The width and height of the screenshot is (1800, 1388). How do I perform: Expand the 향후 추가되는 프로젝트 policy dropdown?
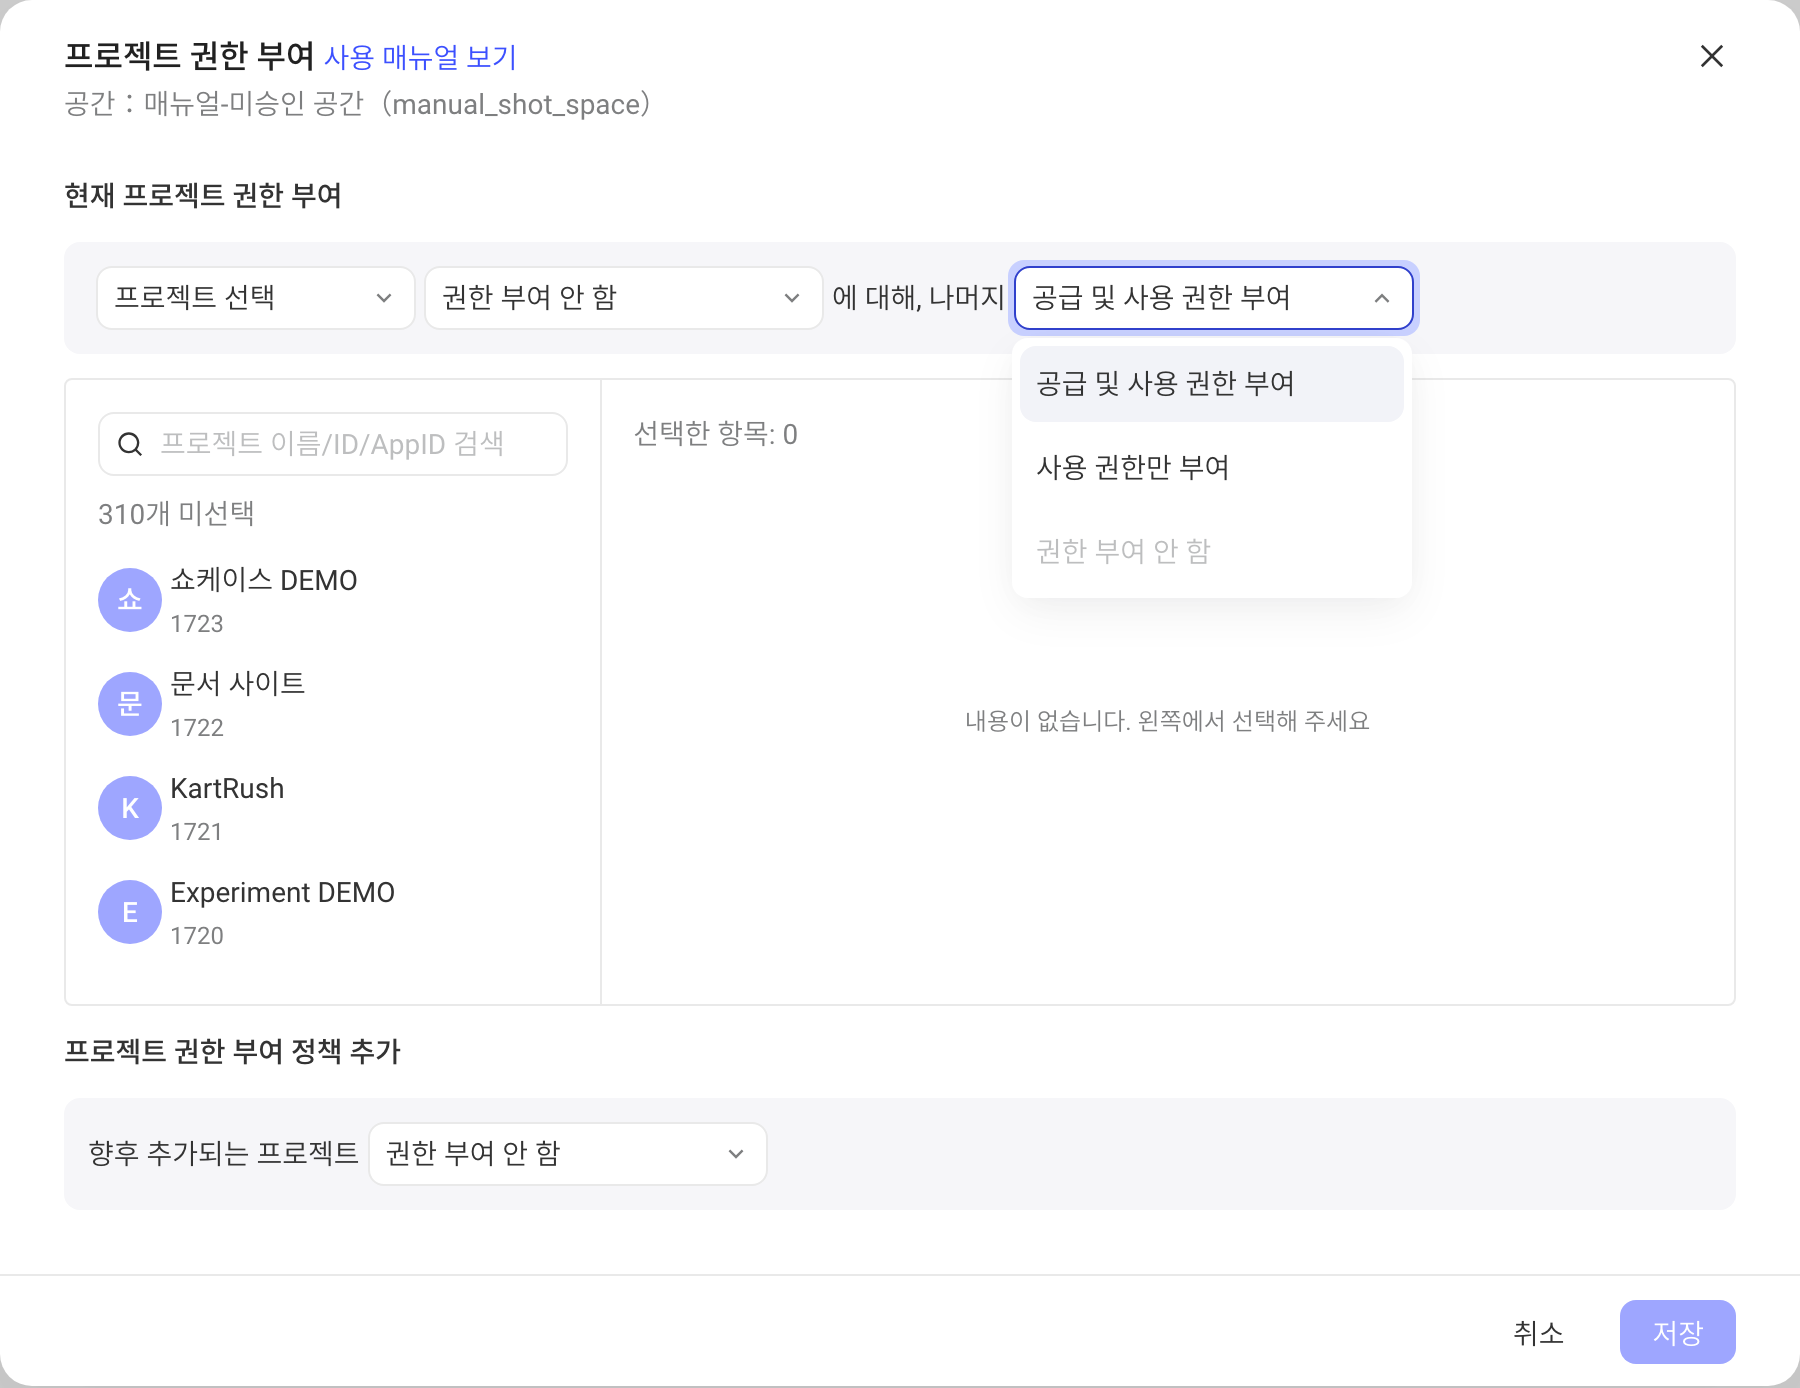568,1154
